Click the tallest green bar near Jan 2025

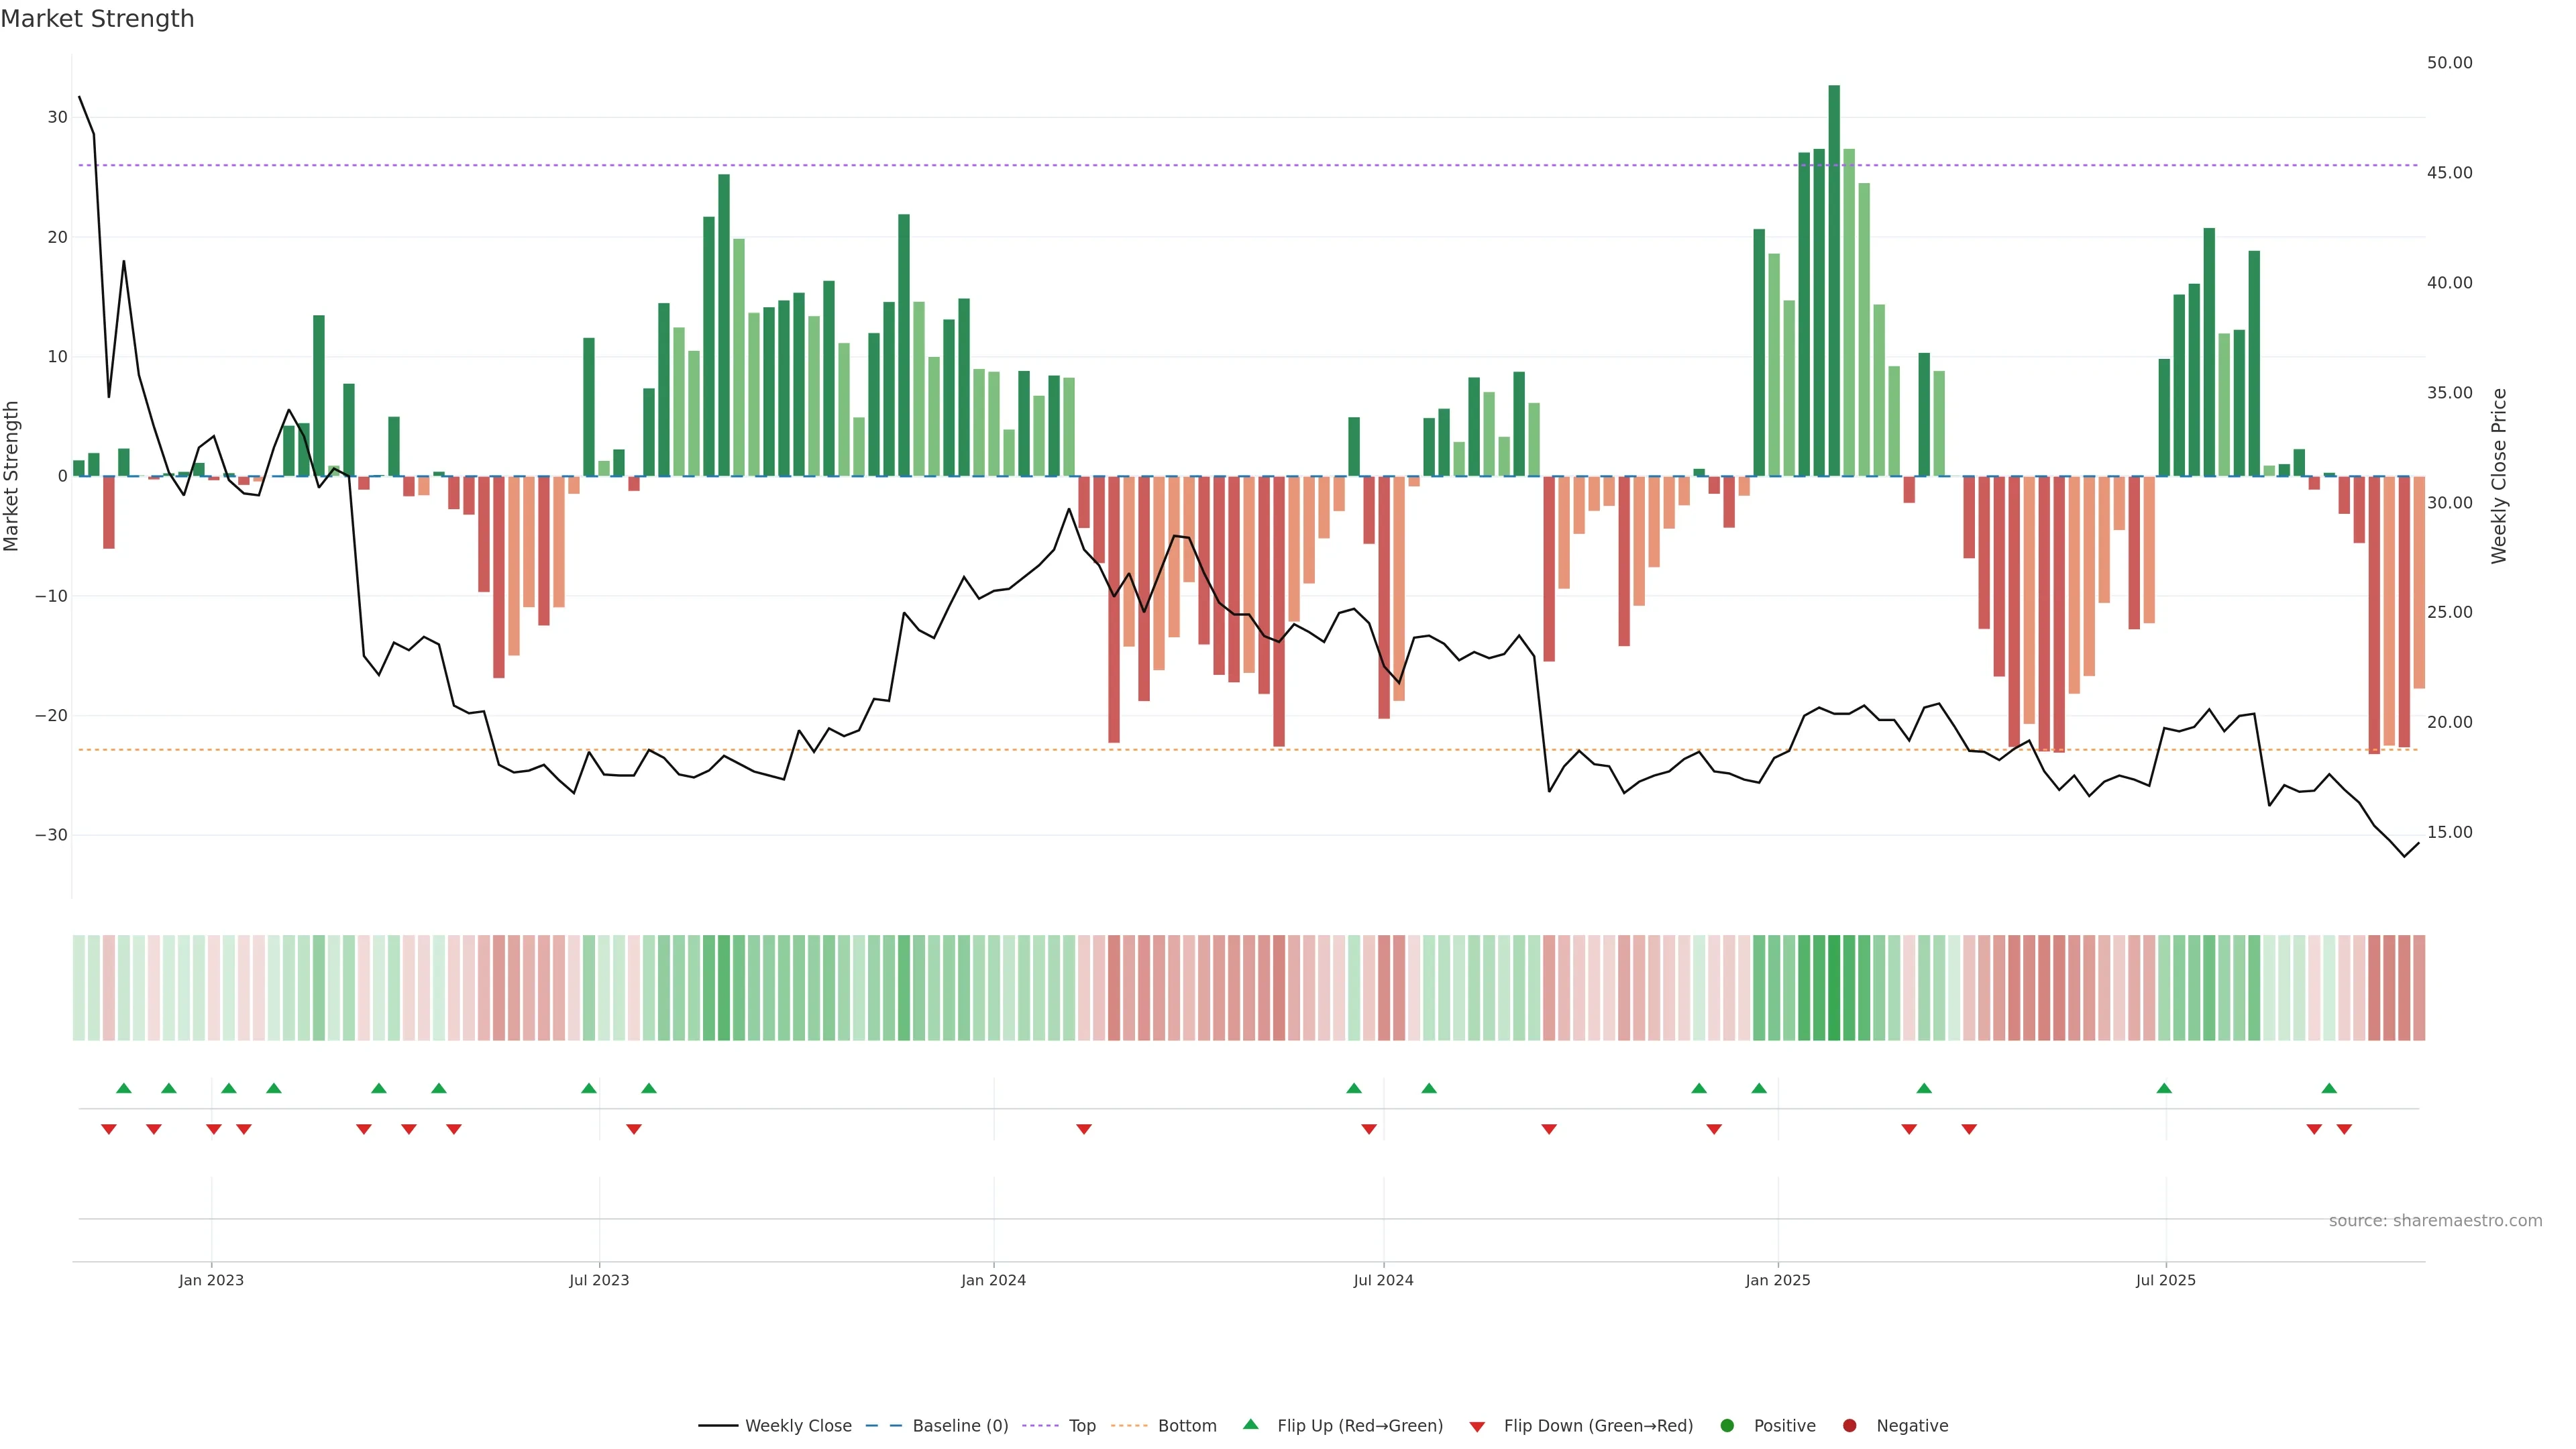tap(1834, 280)
